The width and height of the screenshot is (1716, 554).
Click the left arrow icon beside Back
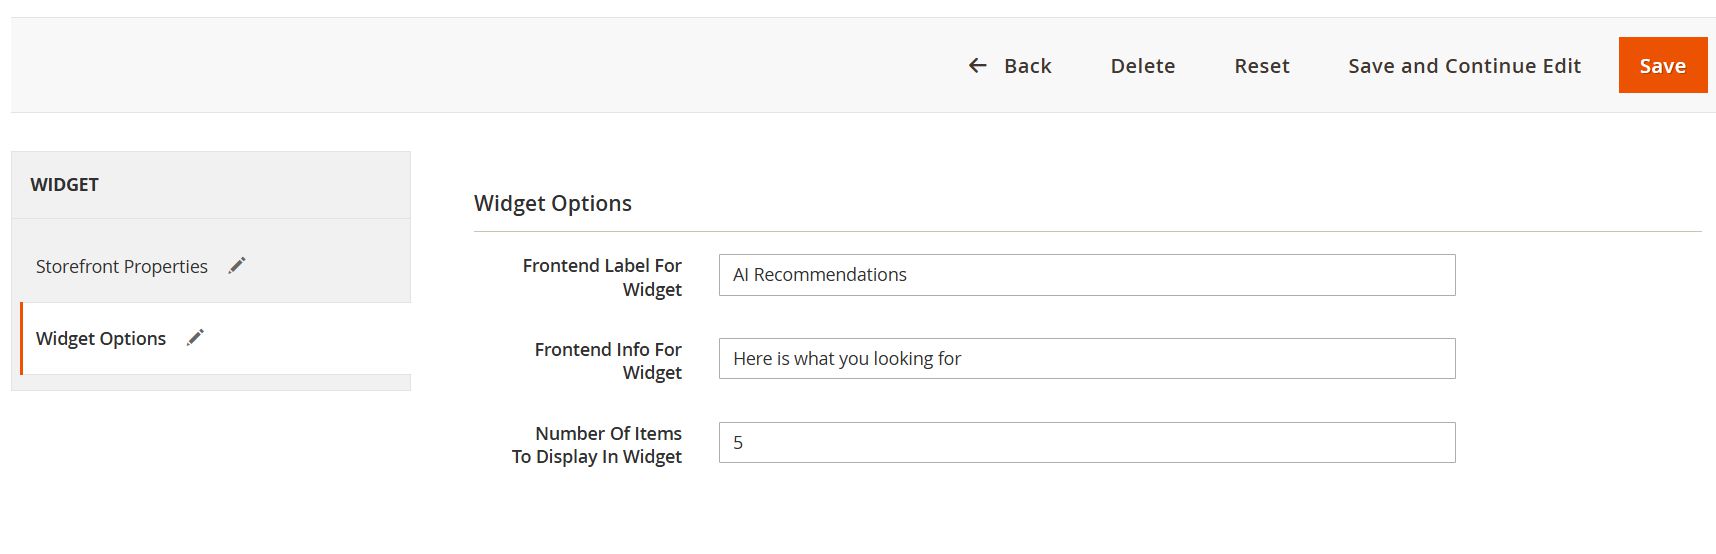(x=977, y=66)
